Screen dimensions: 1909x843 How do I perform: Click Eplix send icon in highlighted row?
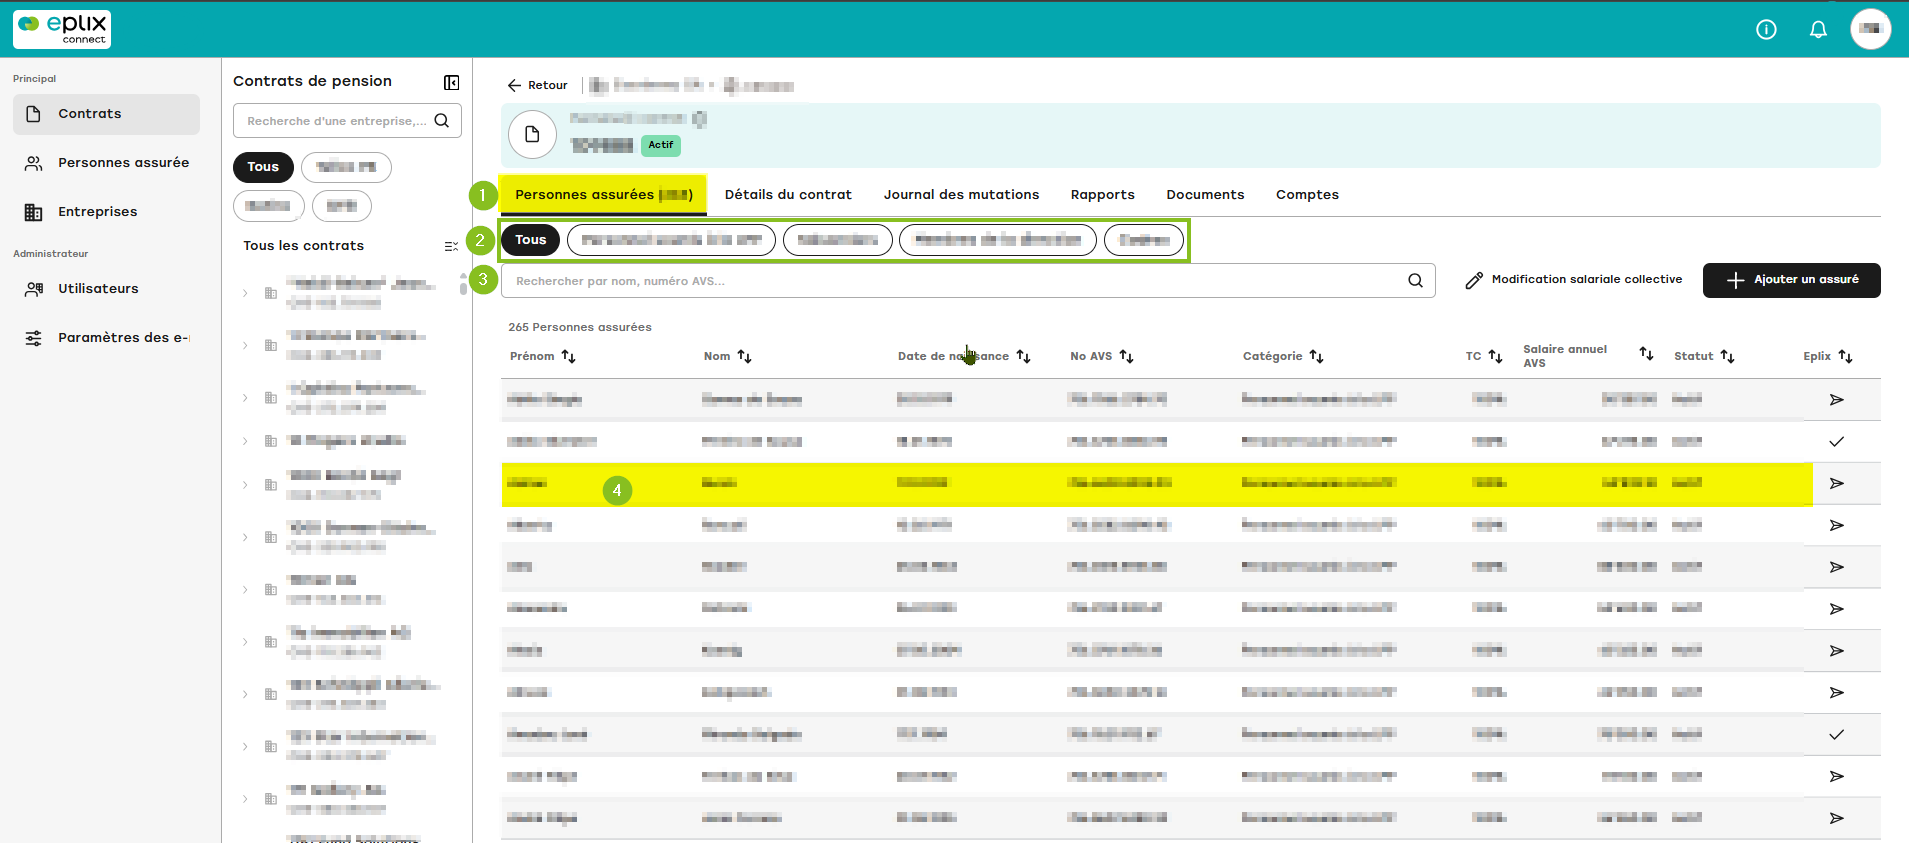point(1836,484)
